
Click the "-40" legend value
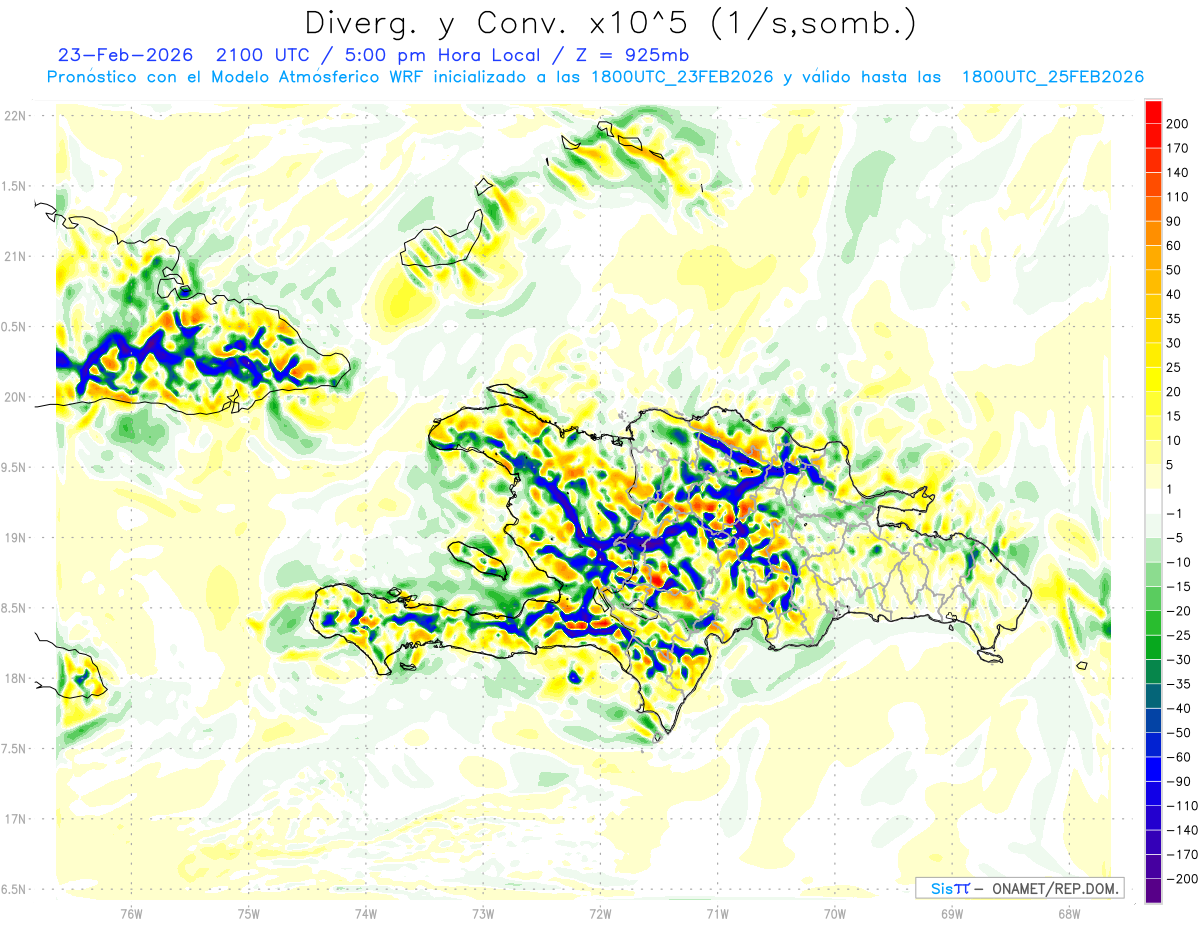[x=1180, y=709]
